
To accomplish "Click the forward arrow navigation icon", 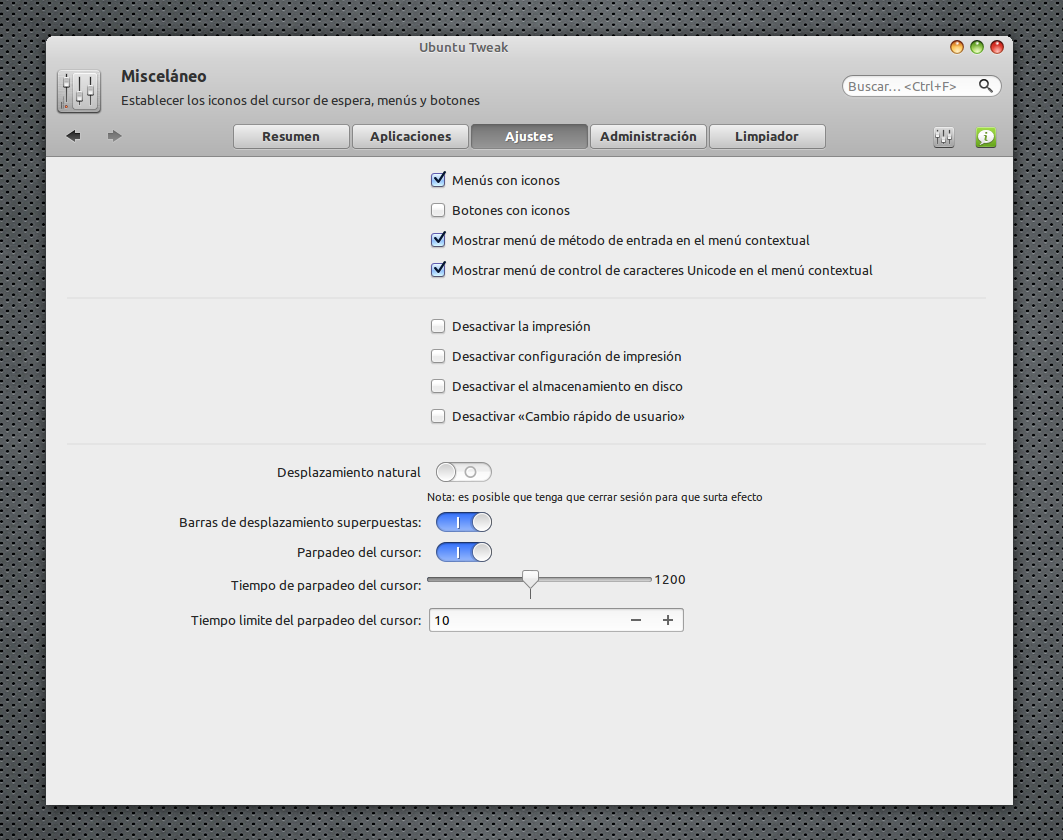I will (115, 136).
